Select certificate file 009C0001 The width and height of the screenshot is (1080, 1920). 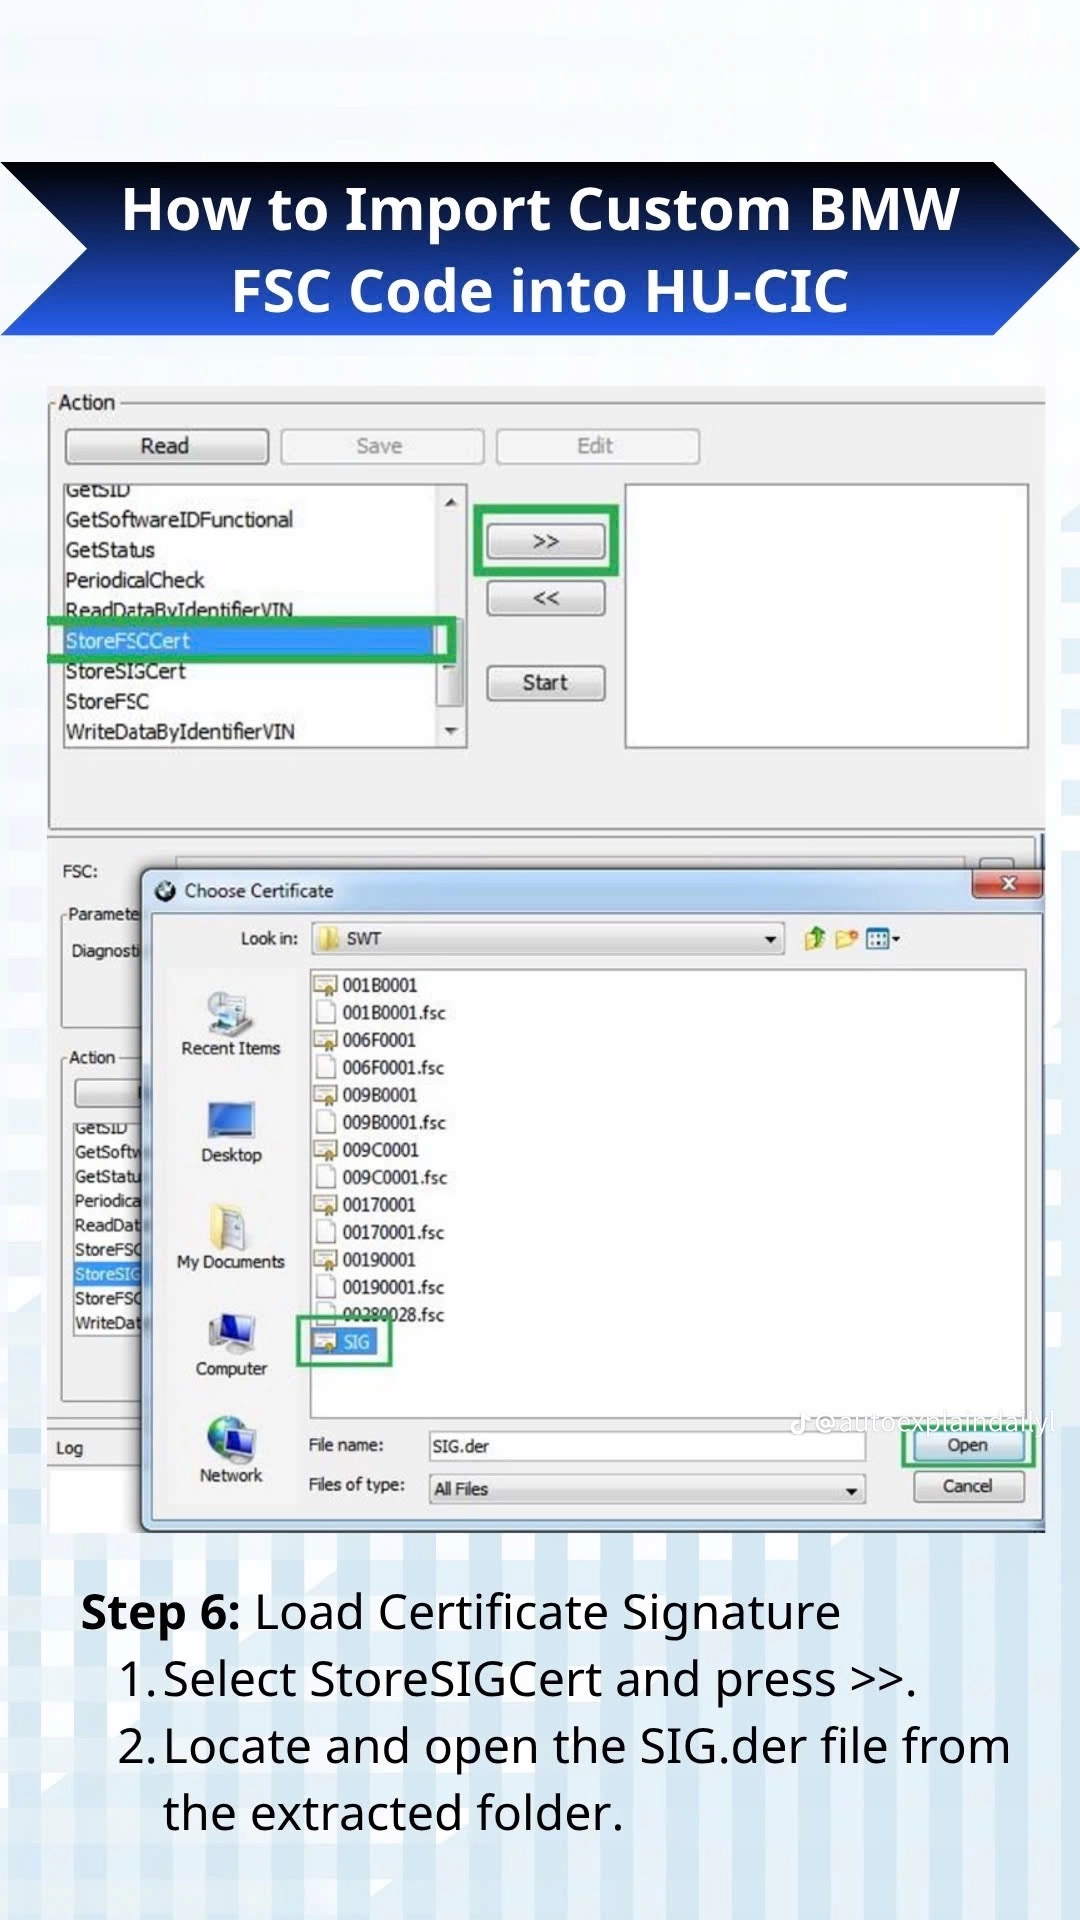coord(367,1150)
